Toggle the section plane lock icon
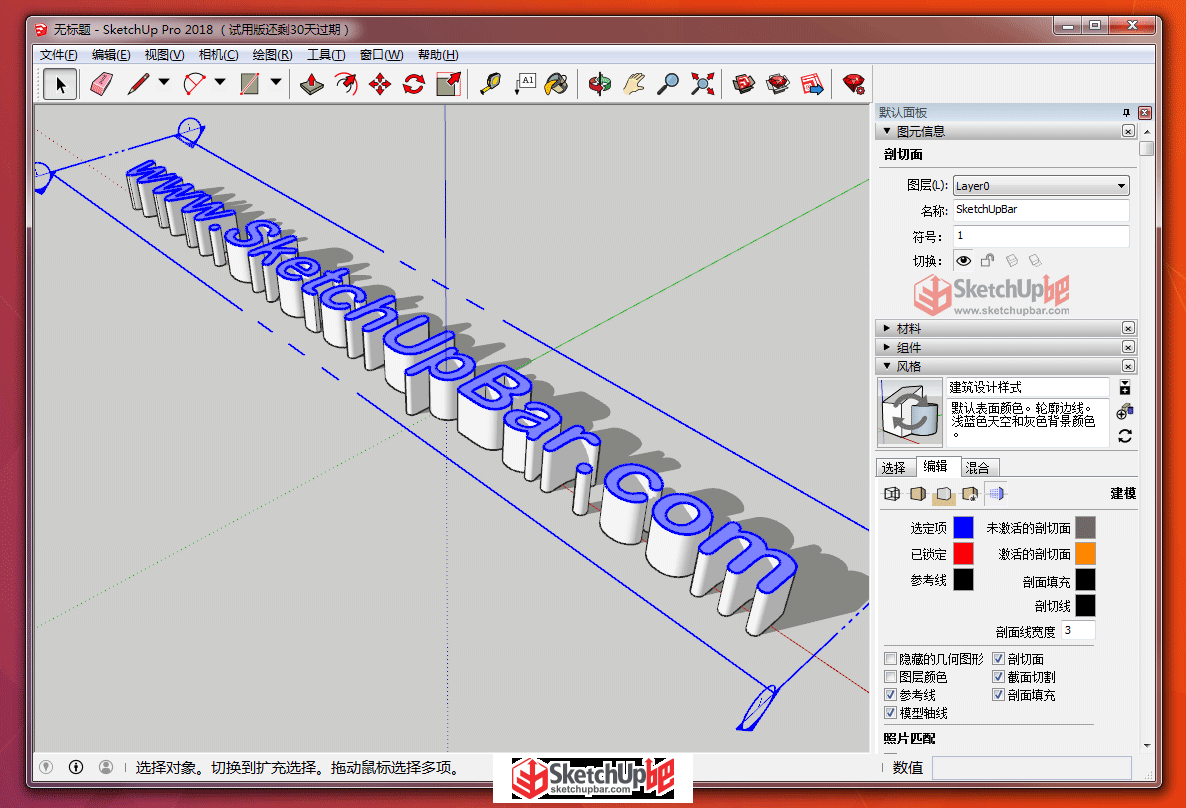The height and width of the screenshot is (808, 1186). (x=987, y=261)
